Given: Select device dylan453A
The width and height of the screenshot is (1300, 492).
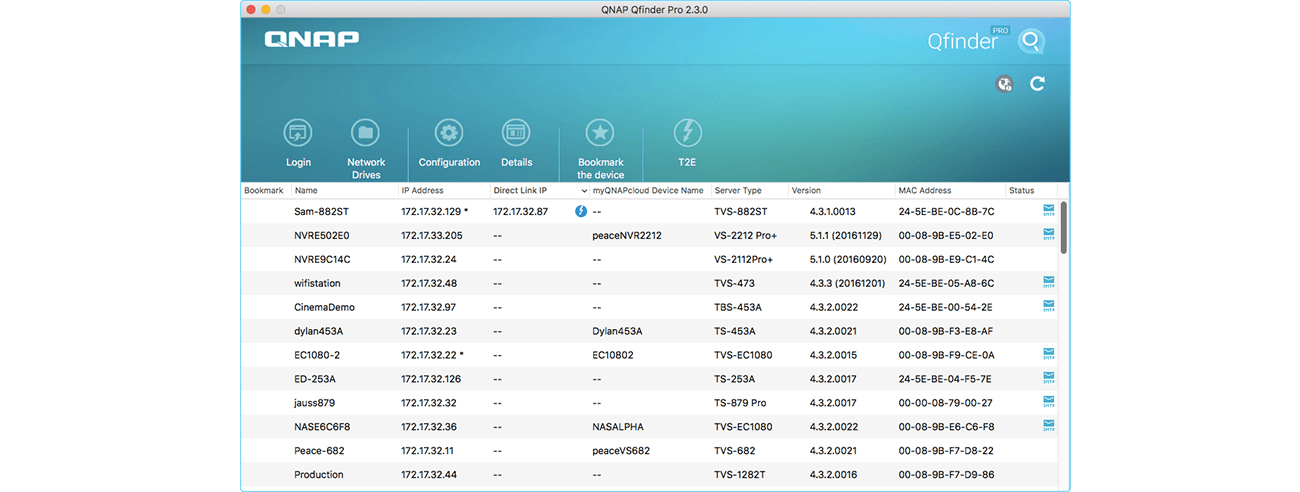Looking at the screenshot, I should 650,331.
